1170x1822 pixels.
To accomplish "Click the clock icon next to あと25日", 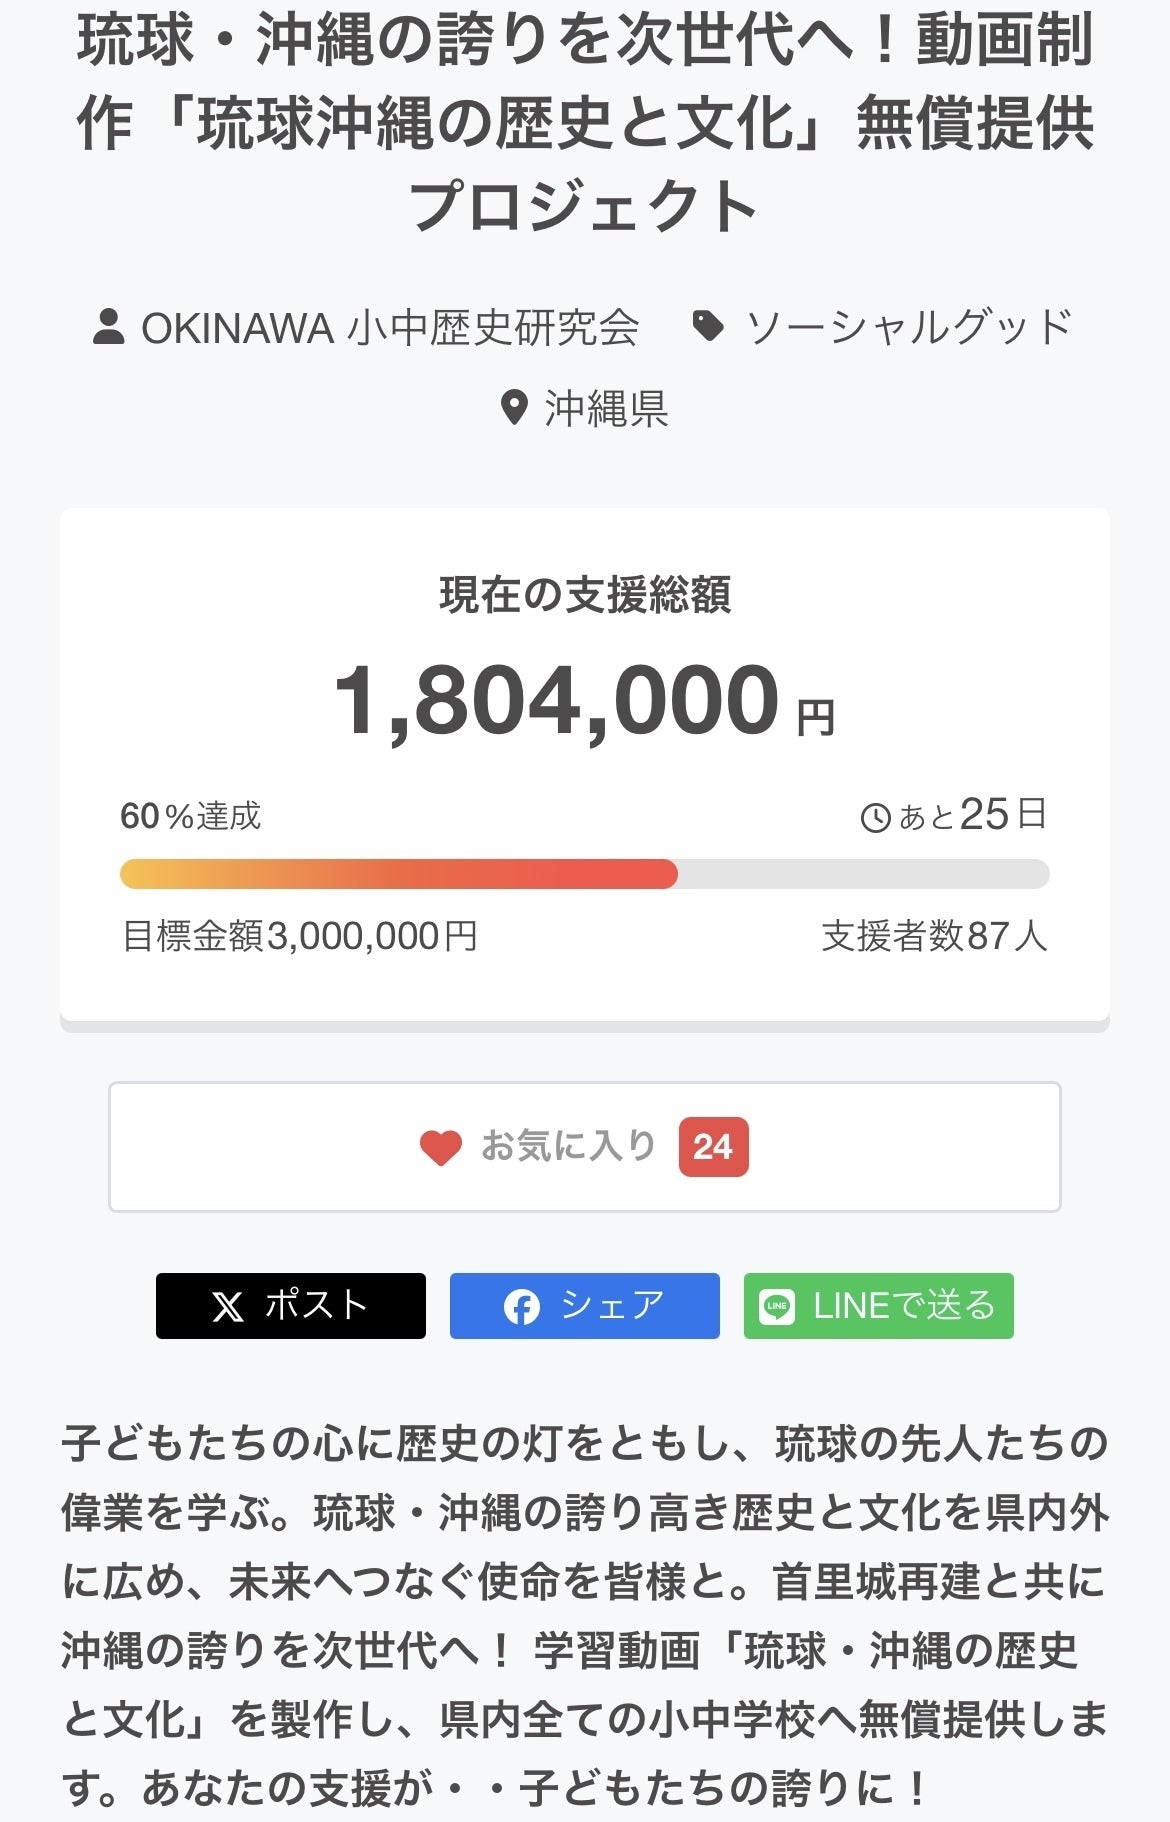I will click(x=875, y=818).
